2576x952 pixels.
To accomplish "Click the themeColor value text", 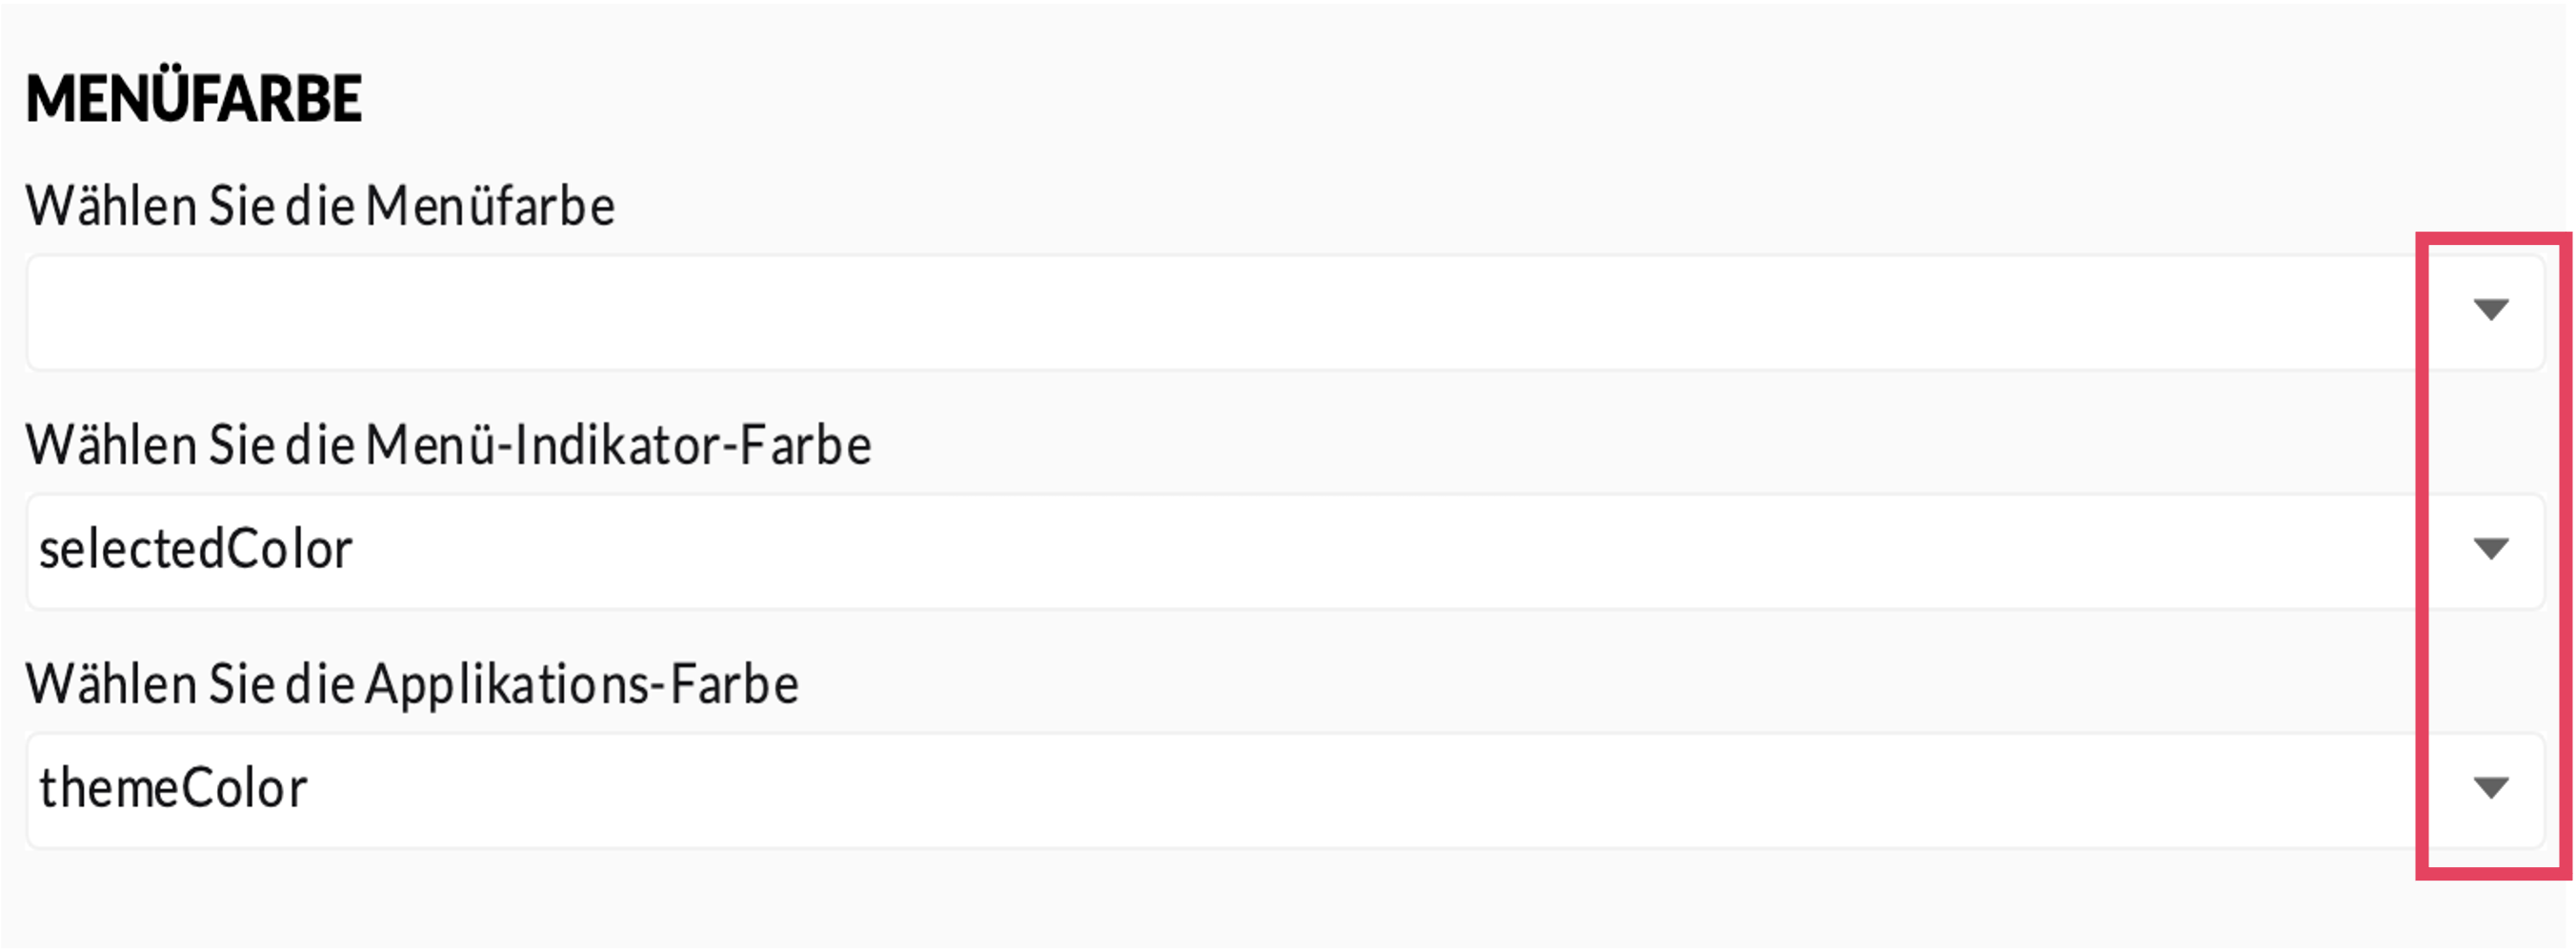I will tap(173, 789).
